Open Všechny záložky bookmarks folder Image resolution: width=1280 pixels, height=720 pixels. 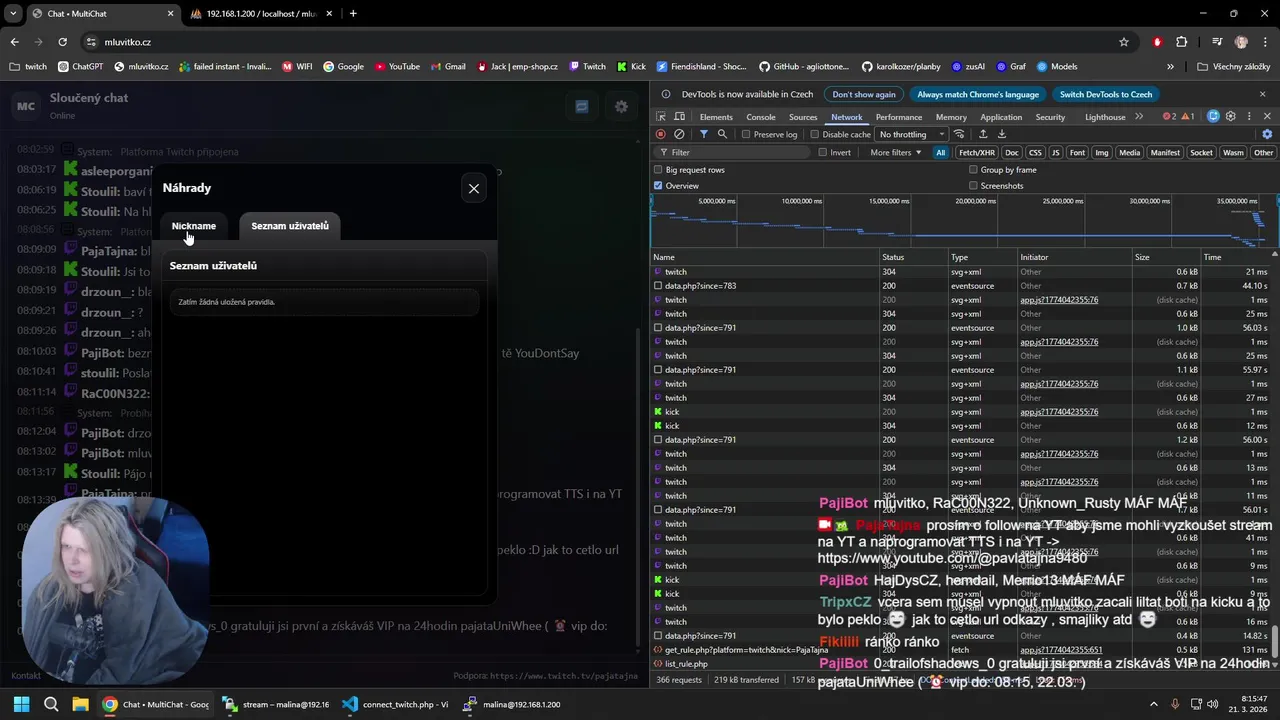click(x=1234, y=66)
